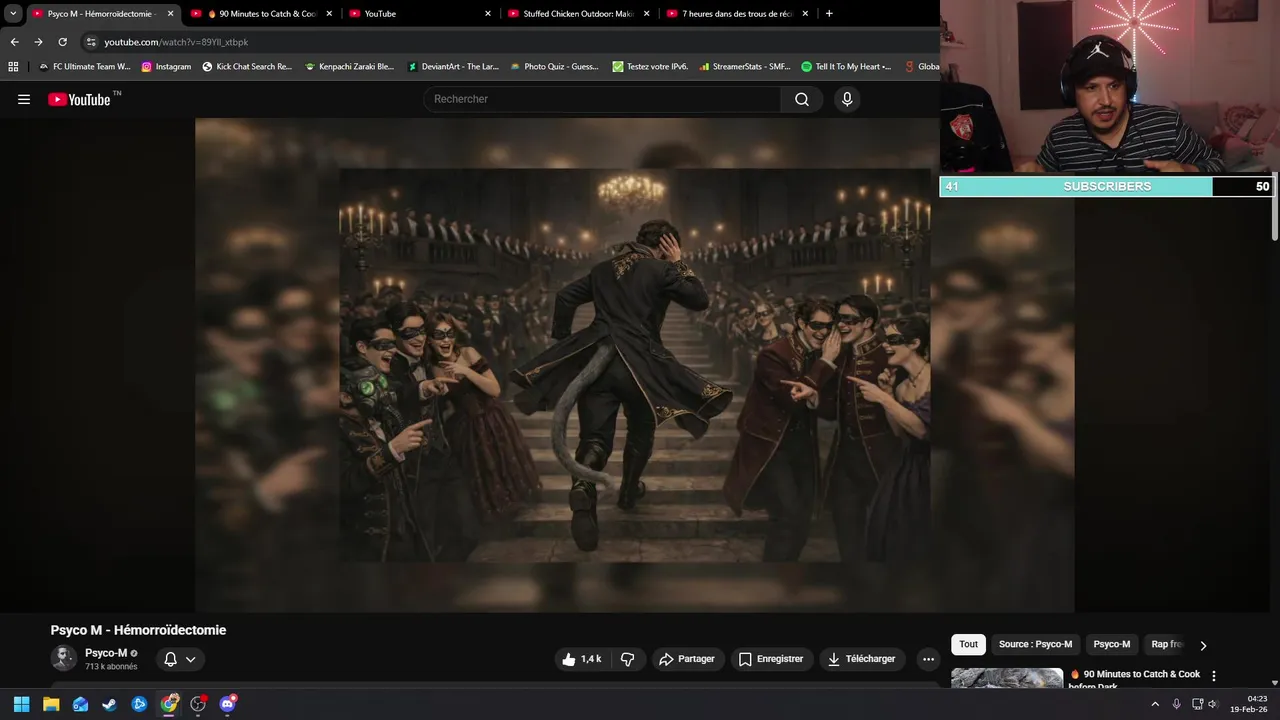Viewport: 1280px width, 720px height.
Task: Click the Partager share button
Action: click(687, 659)
